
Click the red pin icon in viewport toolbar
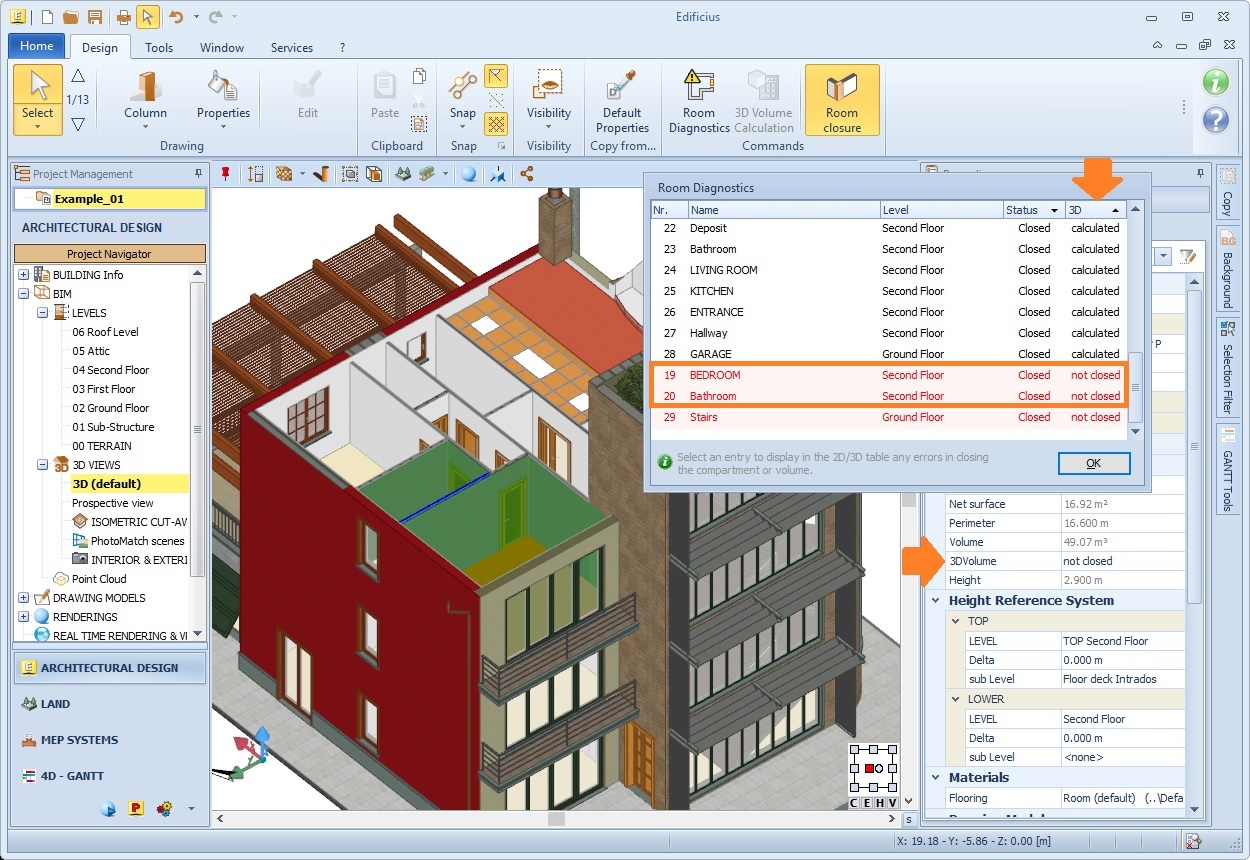pyautogui.click(x=226, y=174)
